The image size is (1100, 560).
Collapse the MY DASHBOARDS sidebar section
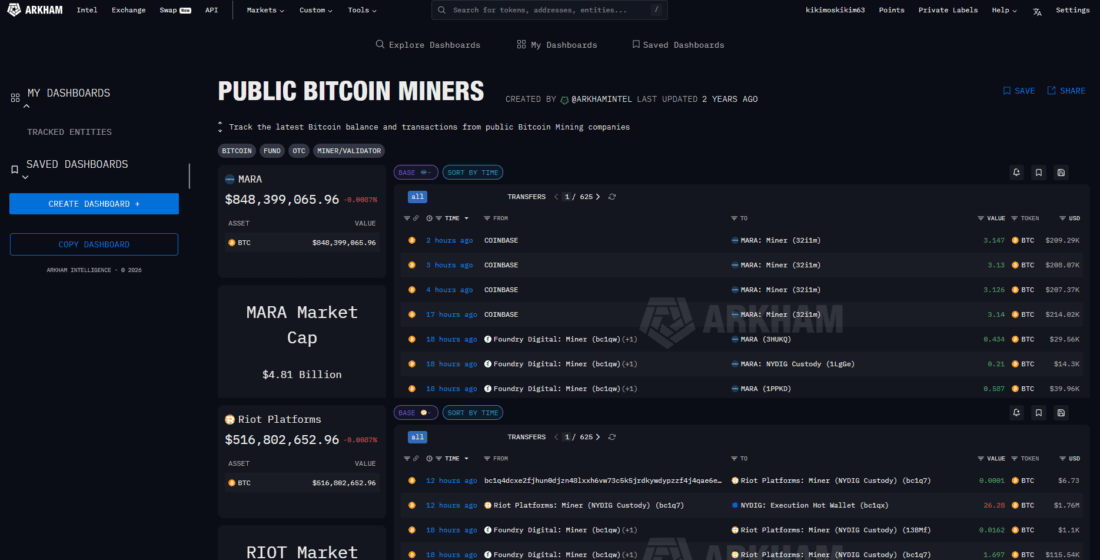point(27,107)
